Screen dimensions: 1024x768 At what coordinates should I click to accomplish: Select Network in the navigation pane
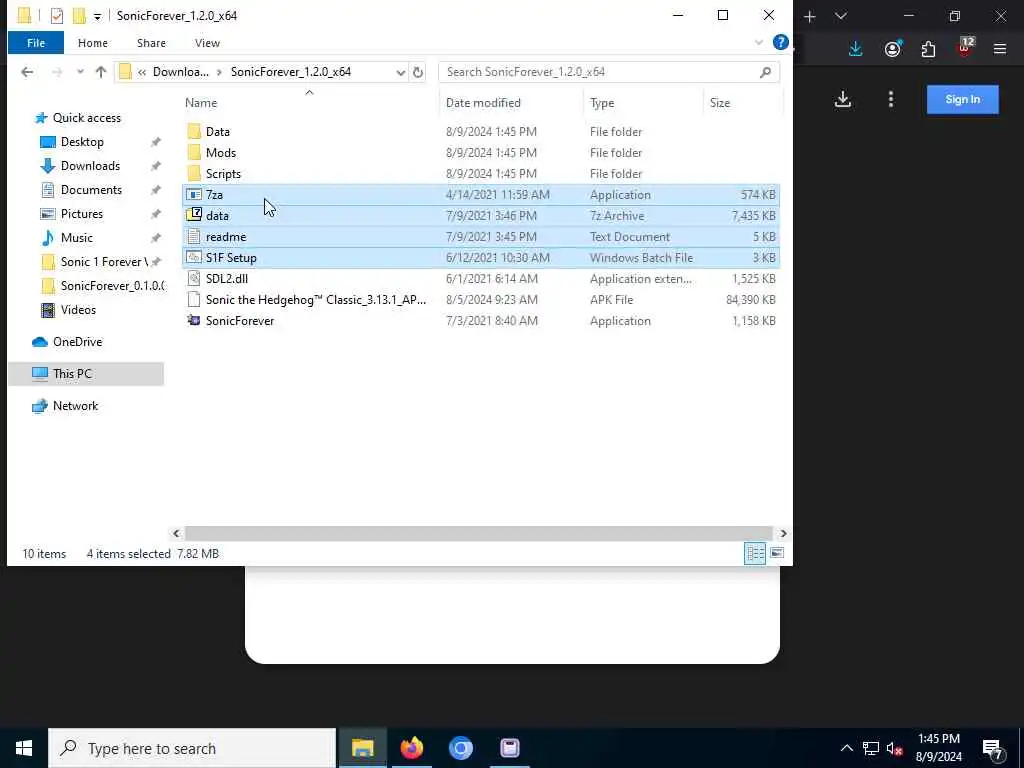(x=75, y=406)
